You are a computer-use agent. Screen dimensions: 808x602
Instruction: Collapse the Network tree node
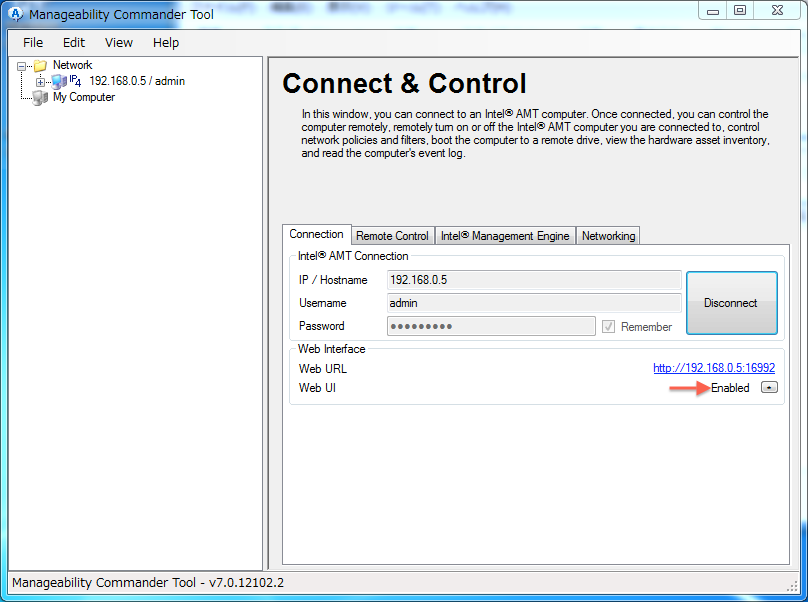coord(21,66)
